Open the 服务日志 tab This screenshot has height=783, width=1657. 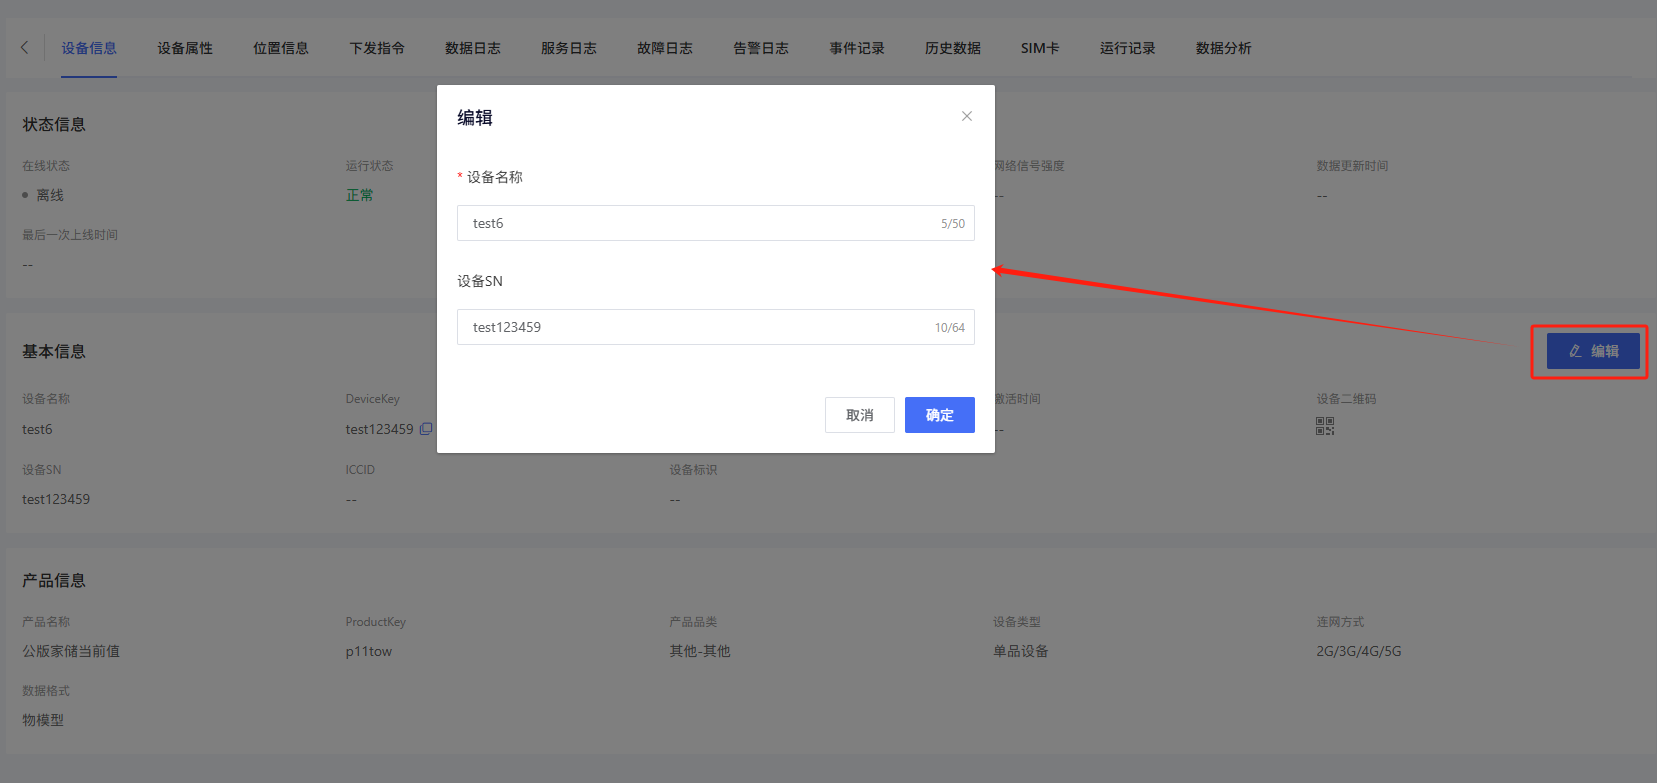569,48
